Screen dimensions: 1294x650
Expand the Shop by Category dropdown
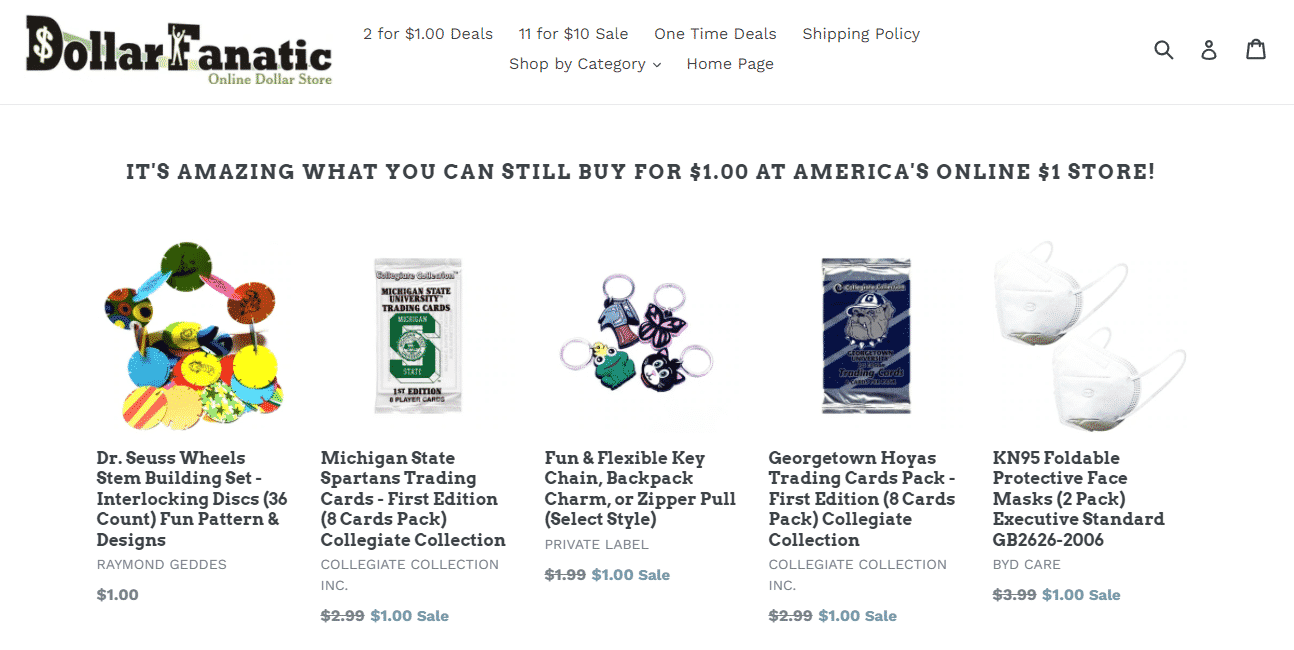[584, 63]
